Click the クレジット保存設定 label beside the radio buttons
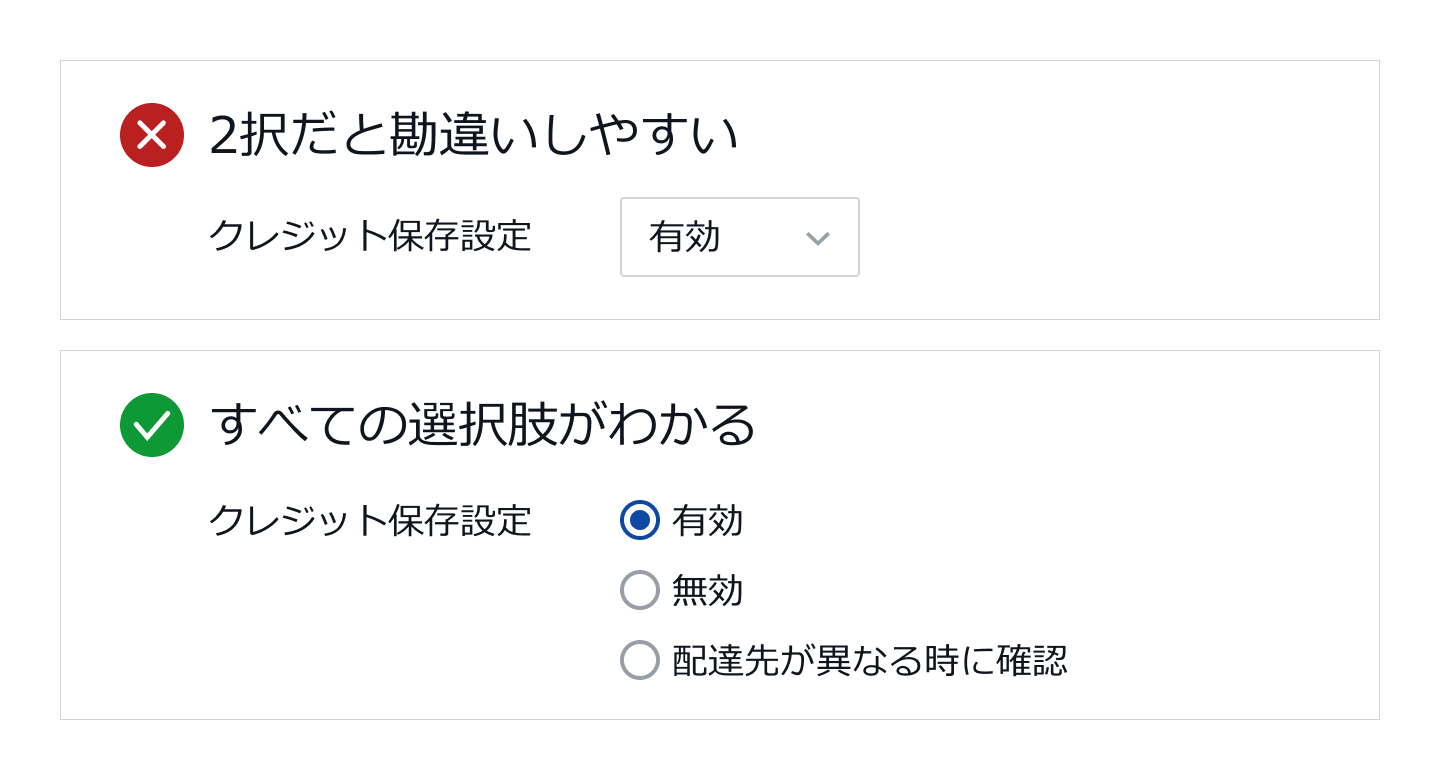Screen dimensions: 1440x780 click(370, 520)
